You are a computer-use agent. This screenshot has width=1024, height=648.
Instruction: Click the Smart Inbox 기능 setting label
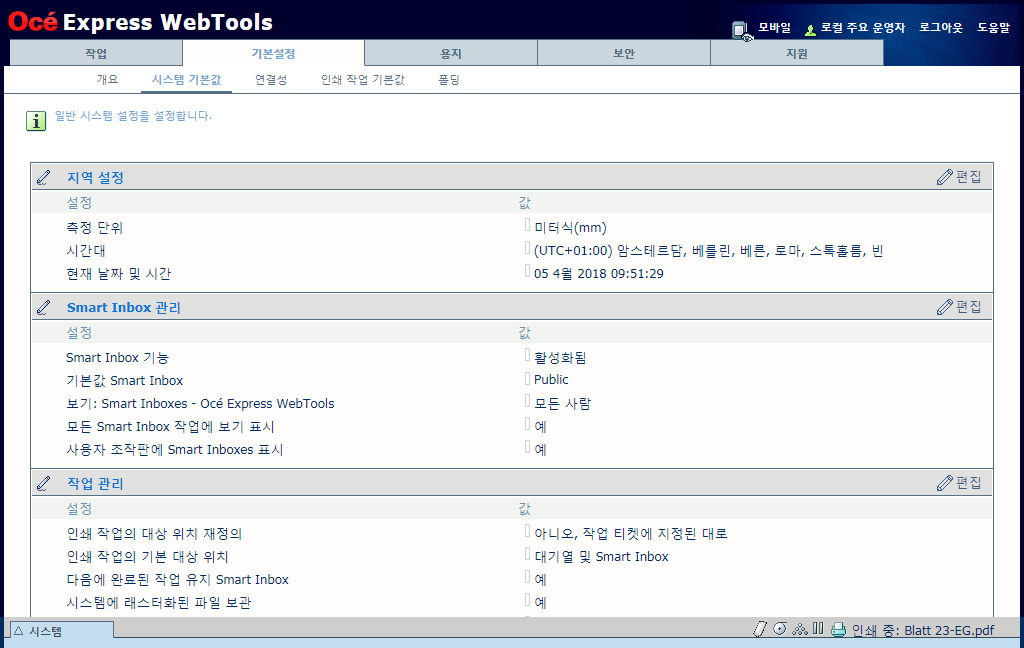[x=118, y=358]
